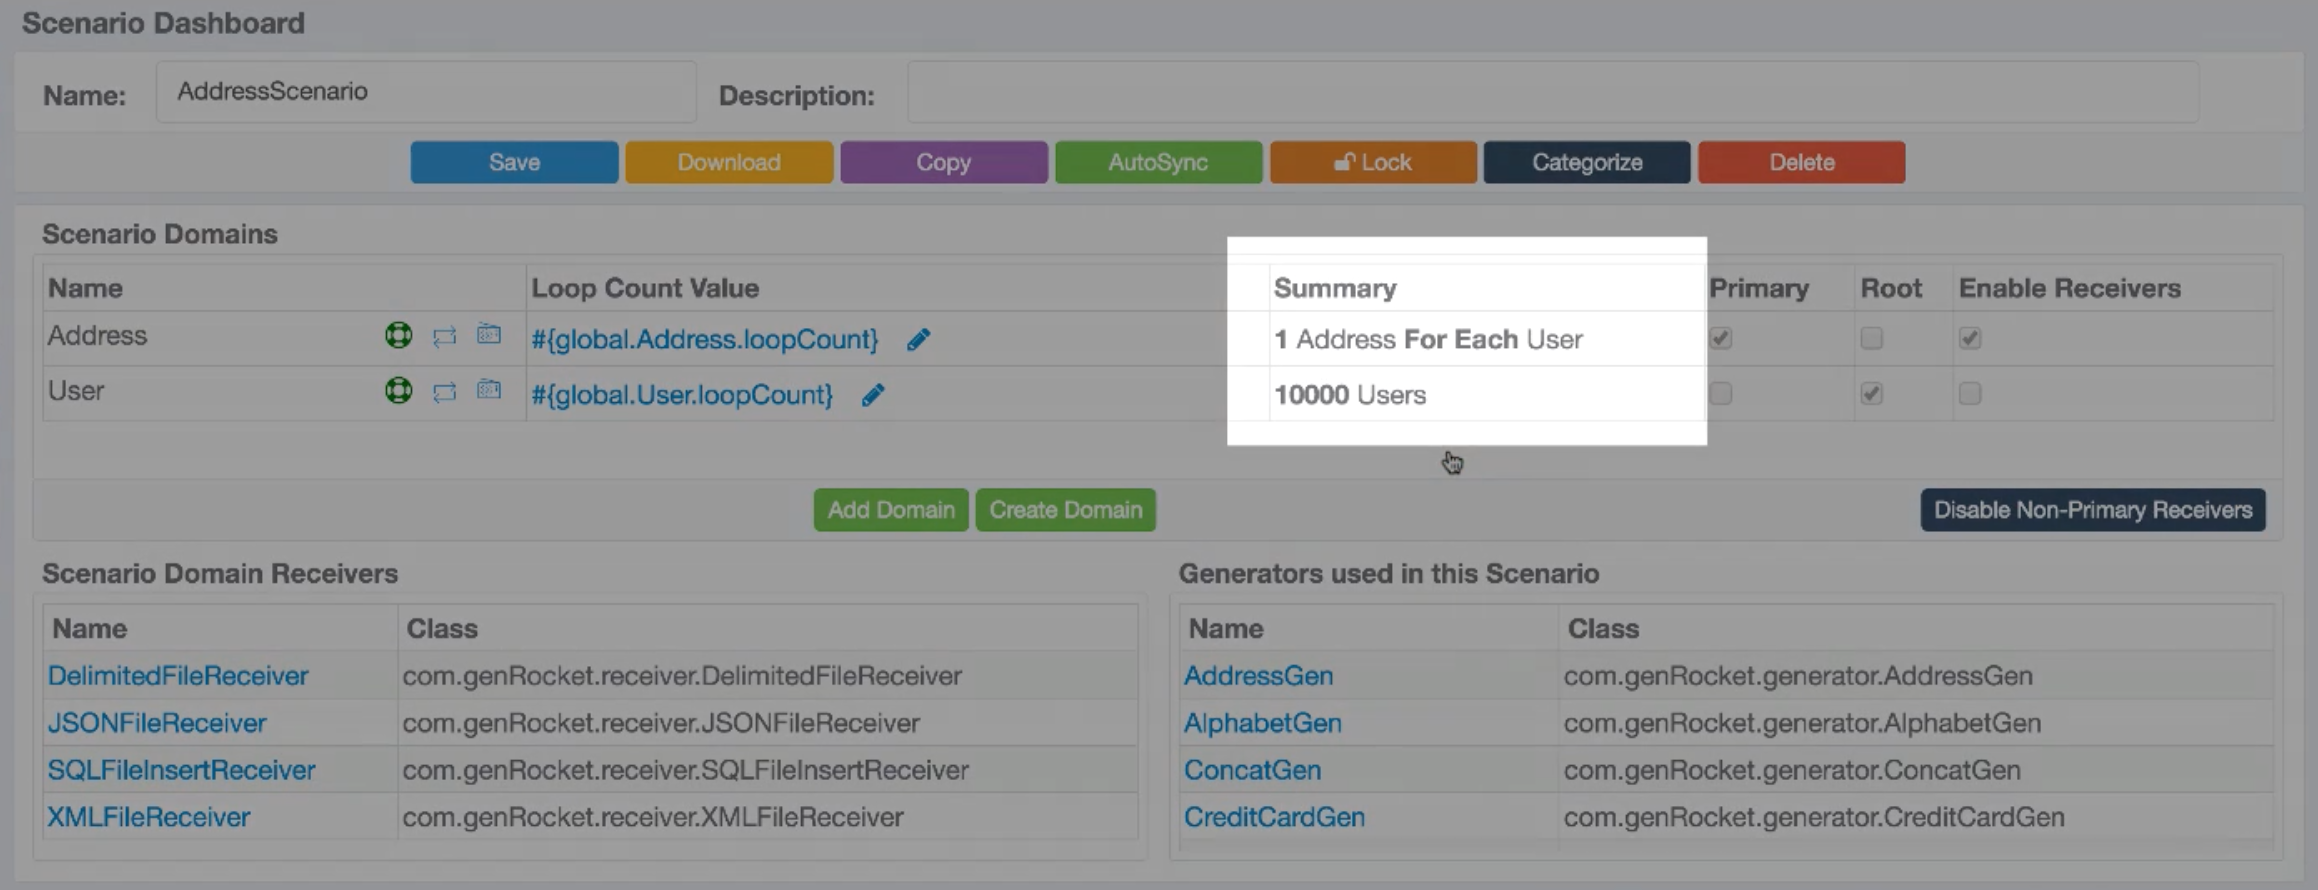Click com.genRocket.generator.ConcatGen class text

tap(1792, 770)
